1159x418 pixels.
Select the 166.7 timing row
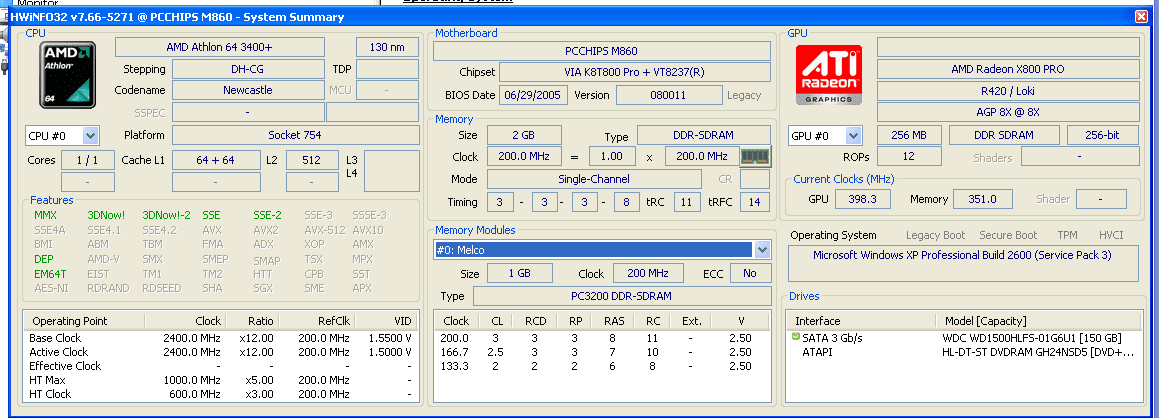click(602, 352)
